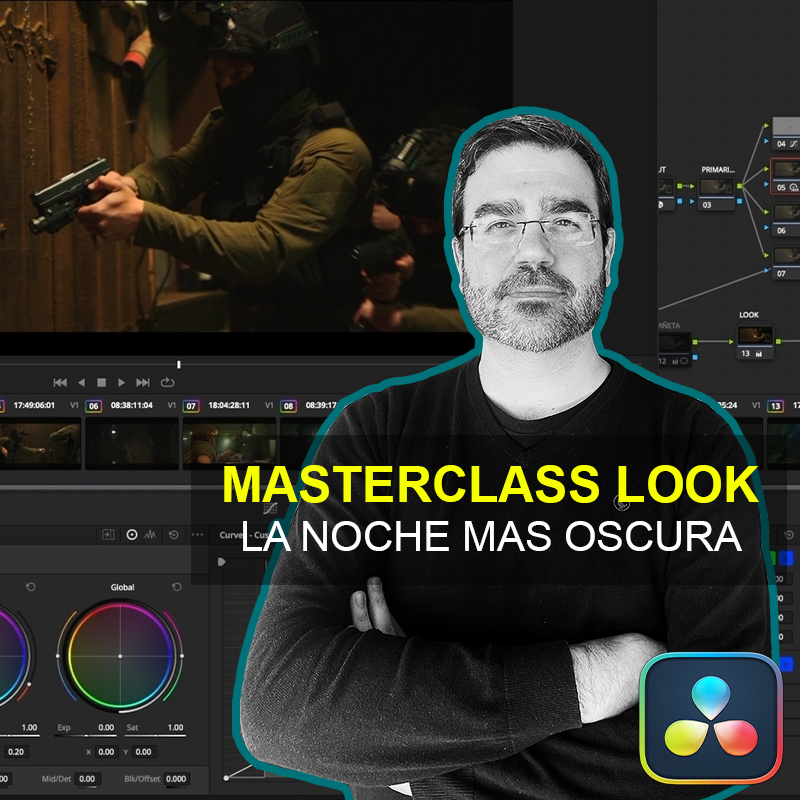This screenshot has width=800, height=800.
Task: Select the PRIMARI... node 03
Action: [716, 193]
